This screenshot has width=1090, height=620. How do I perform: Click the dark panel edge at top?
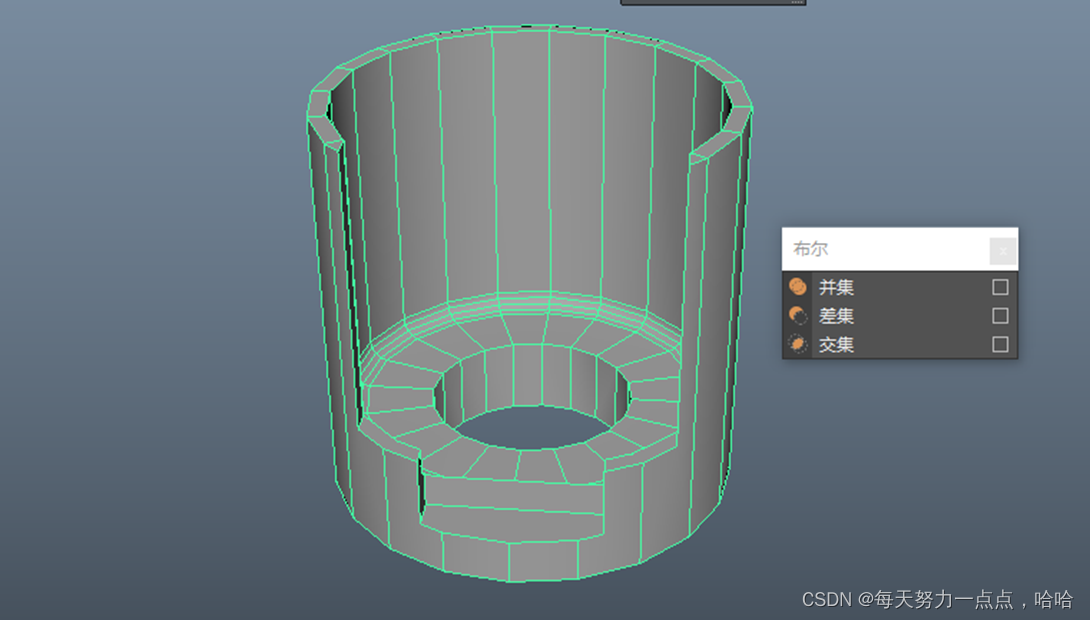(712, 2)
